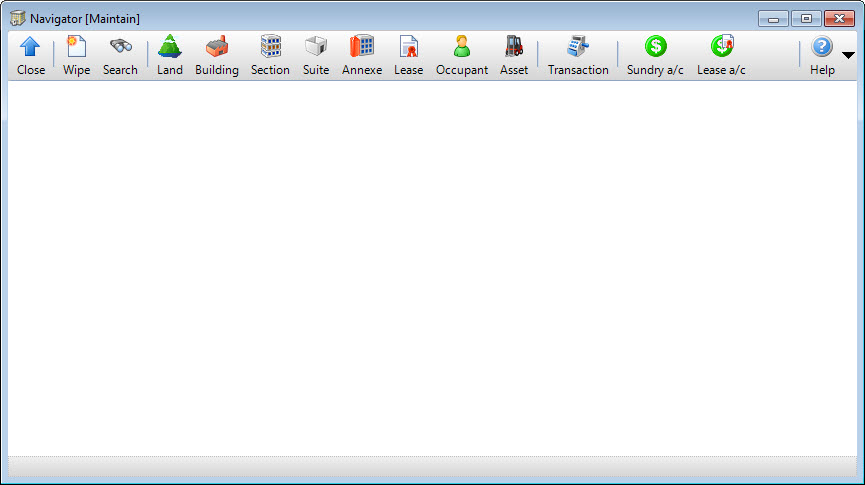Click the Close arrow icon in toolbar
This screenshot has width=865, height=485.
(x=30, y=47)
